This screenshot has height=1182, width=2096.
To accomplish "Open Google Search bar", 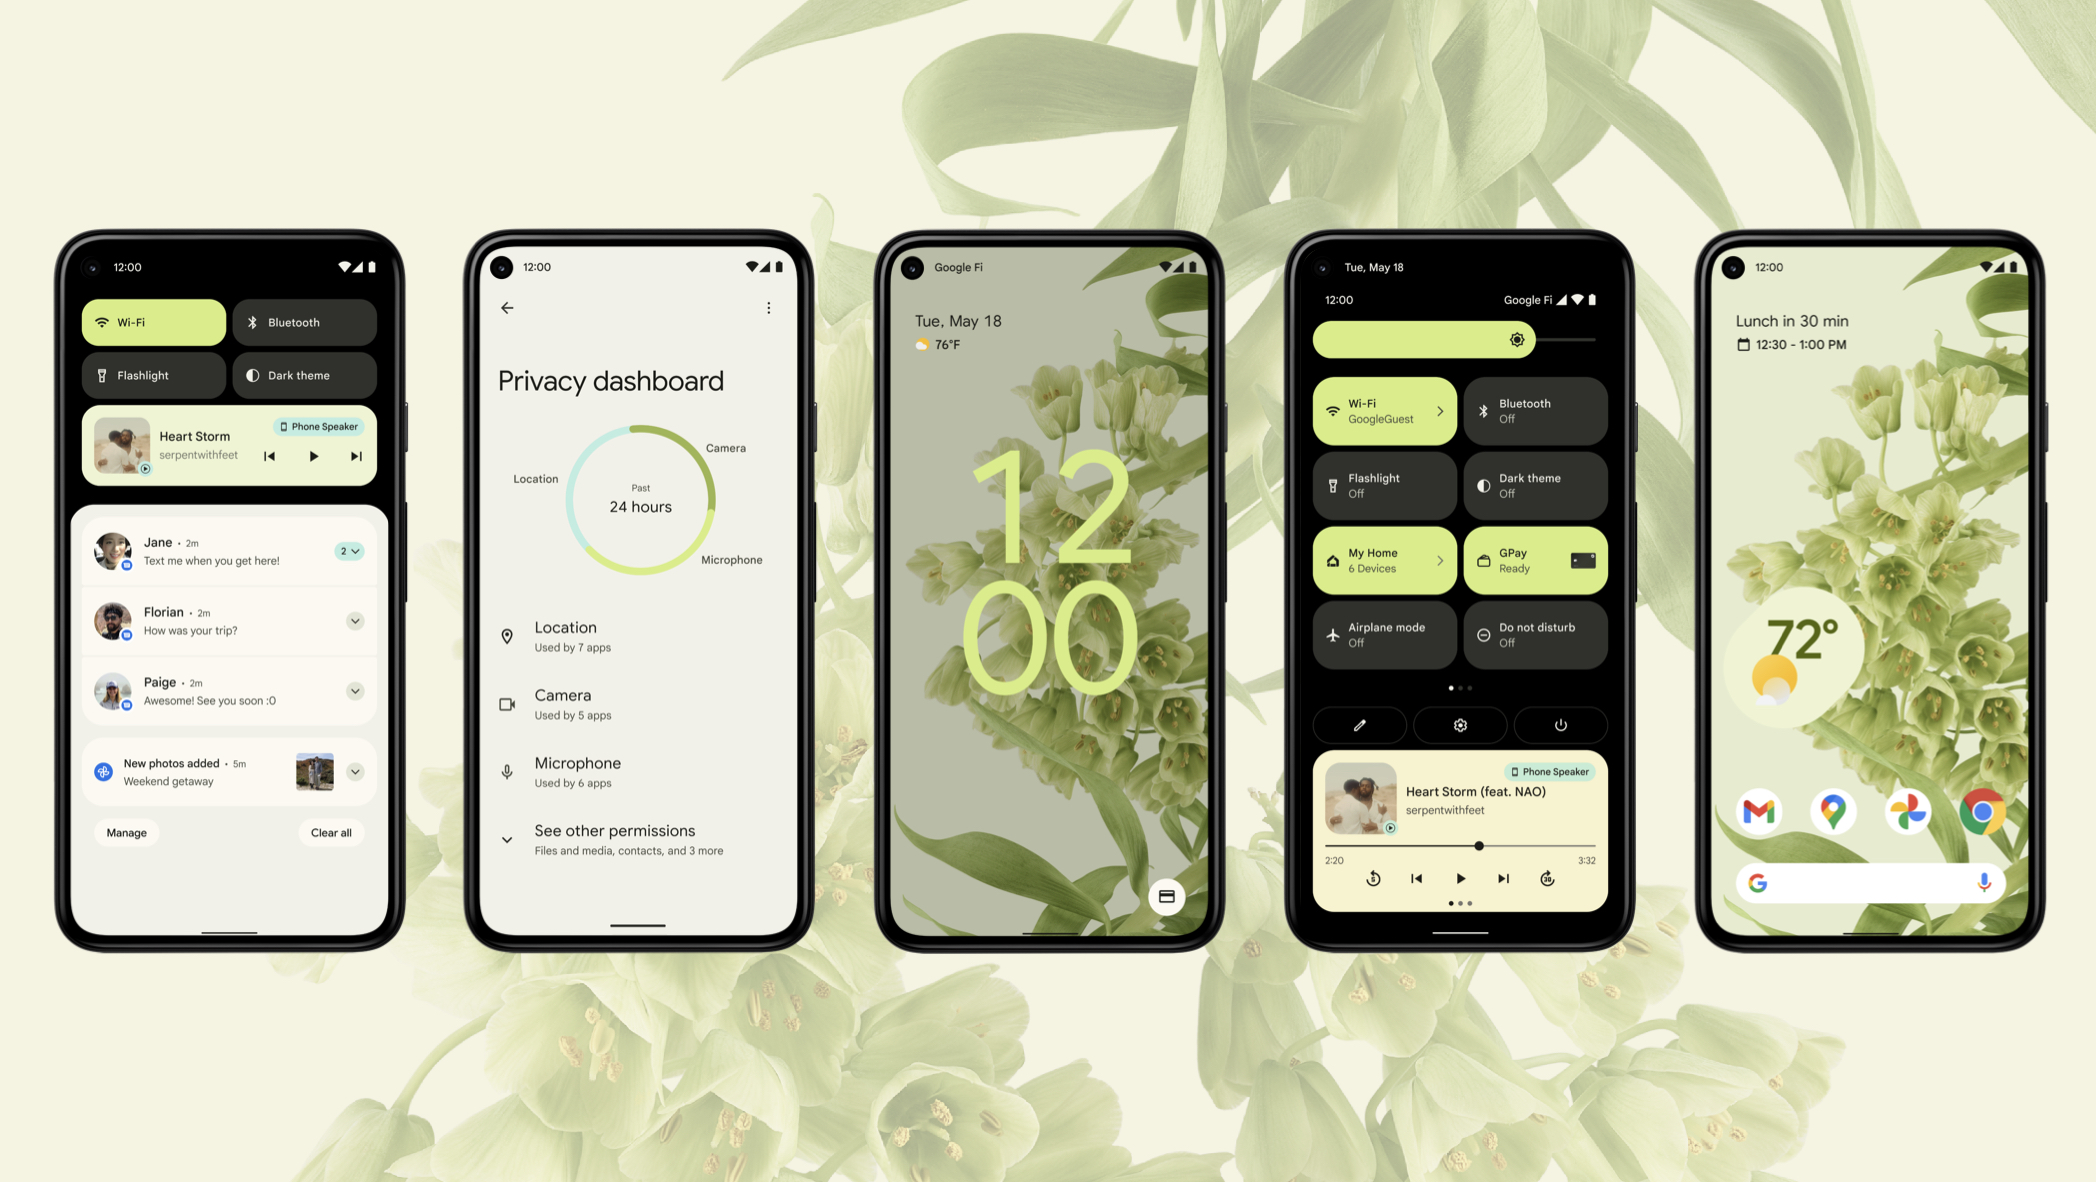I will pos(1869,881).
